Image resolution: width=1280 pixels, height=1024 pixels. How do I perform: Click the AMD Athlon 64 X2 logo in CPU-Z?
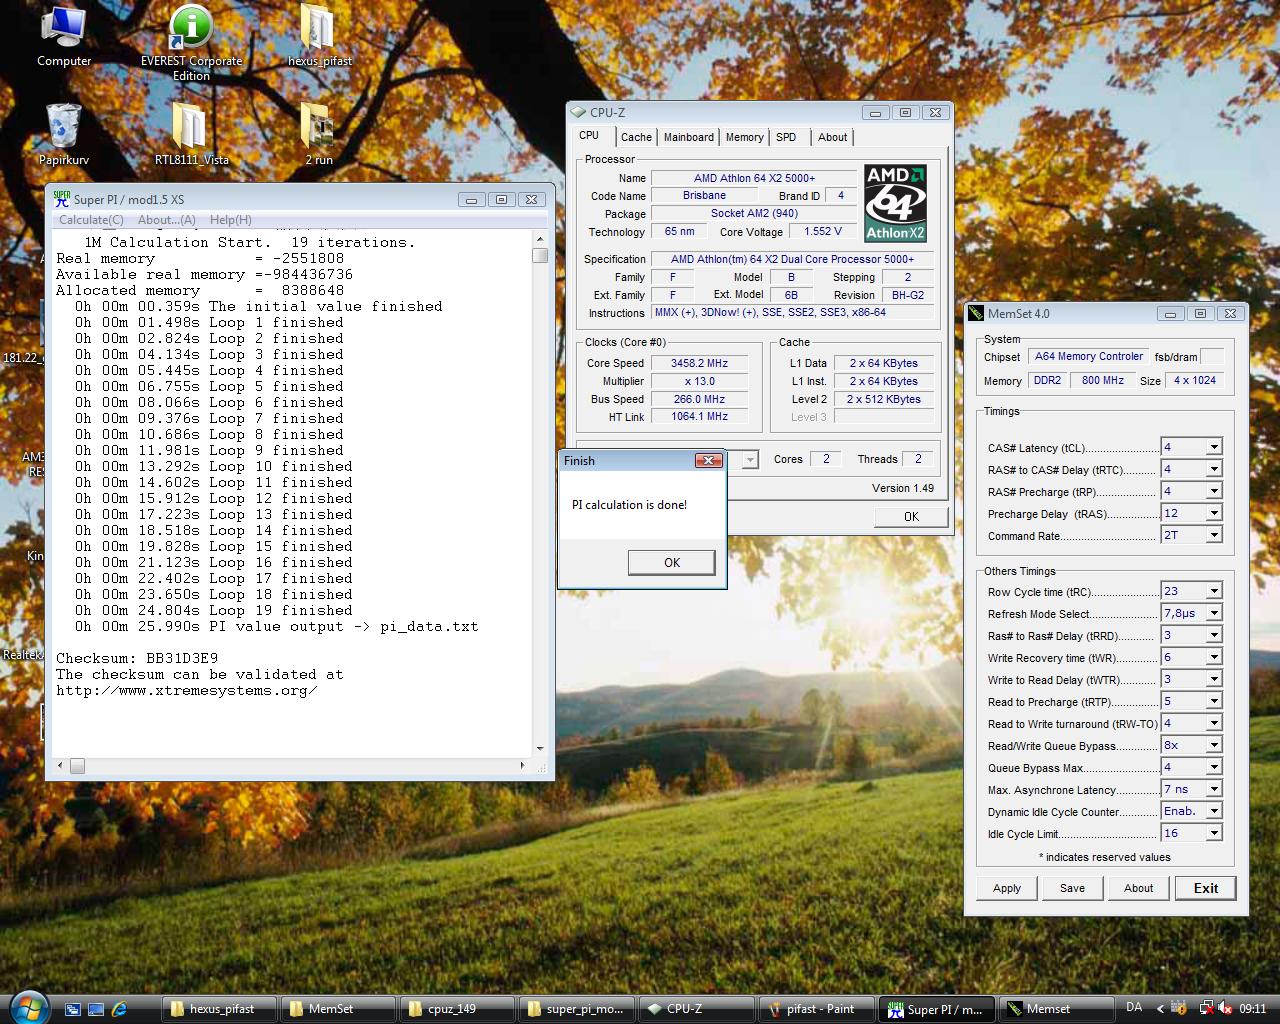point(895,203)
